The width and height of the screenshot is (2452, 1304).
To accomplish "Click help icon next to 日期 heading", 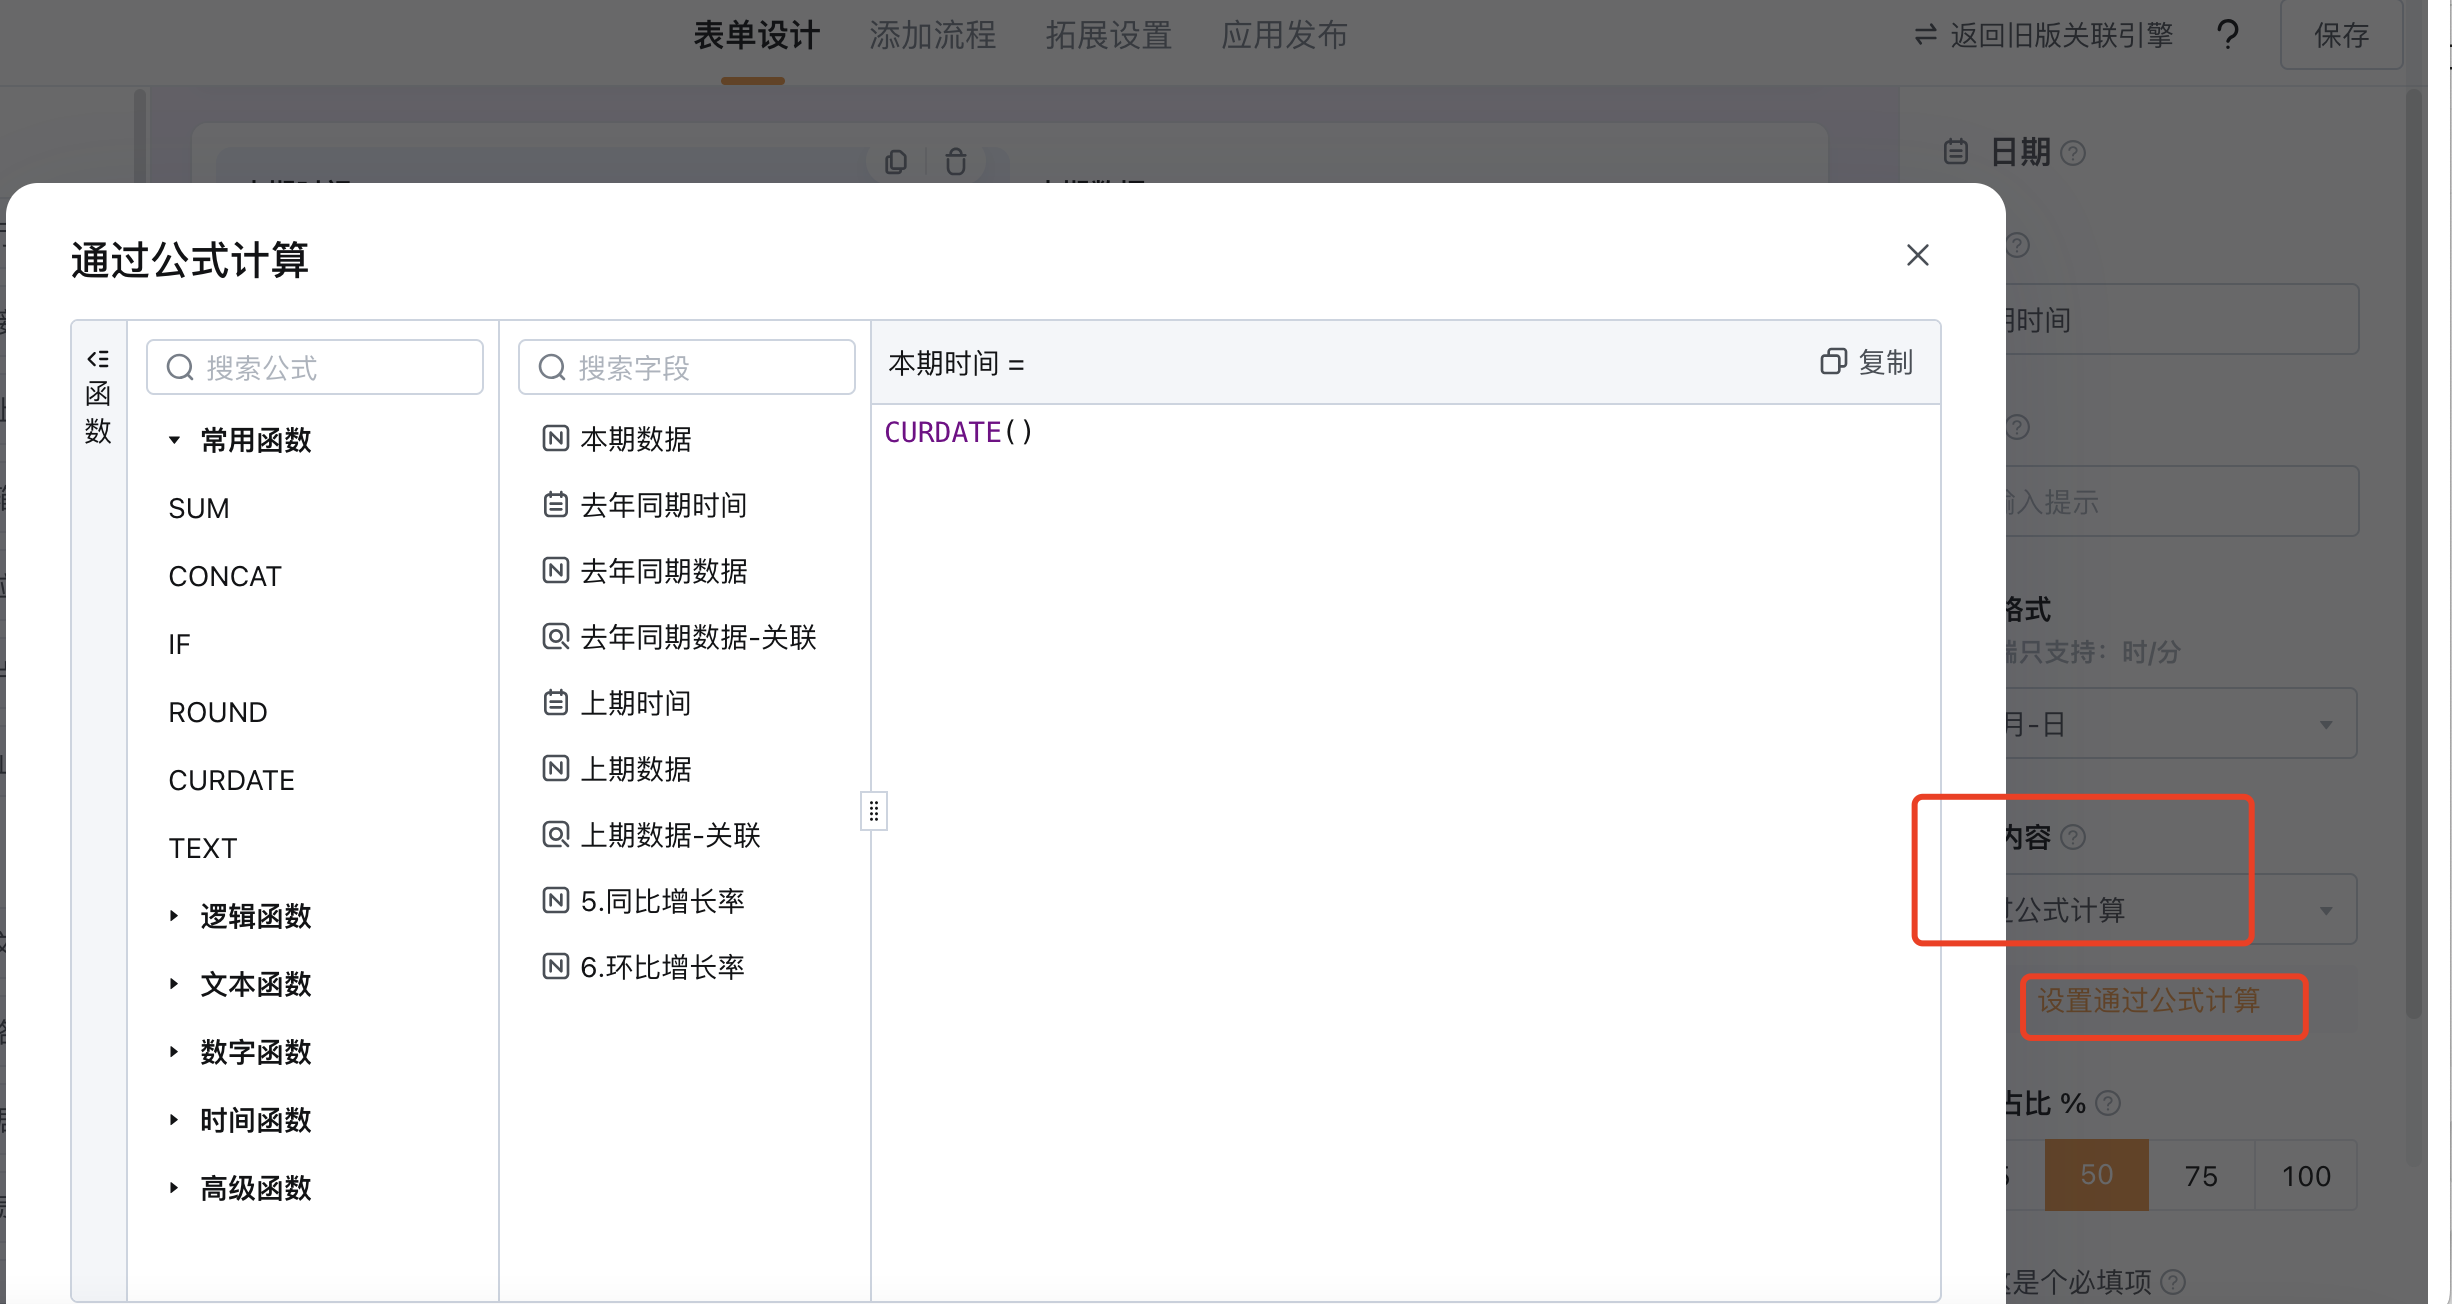I will click(2074, 153).
